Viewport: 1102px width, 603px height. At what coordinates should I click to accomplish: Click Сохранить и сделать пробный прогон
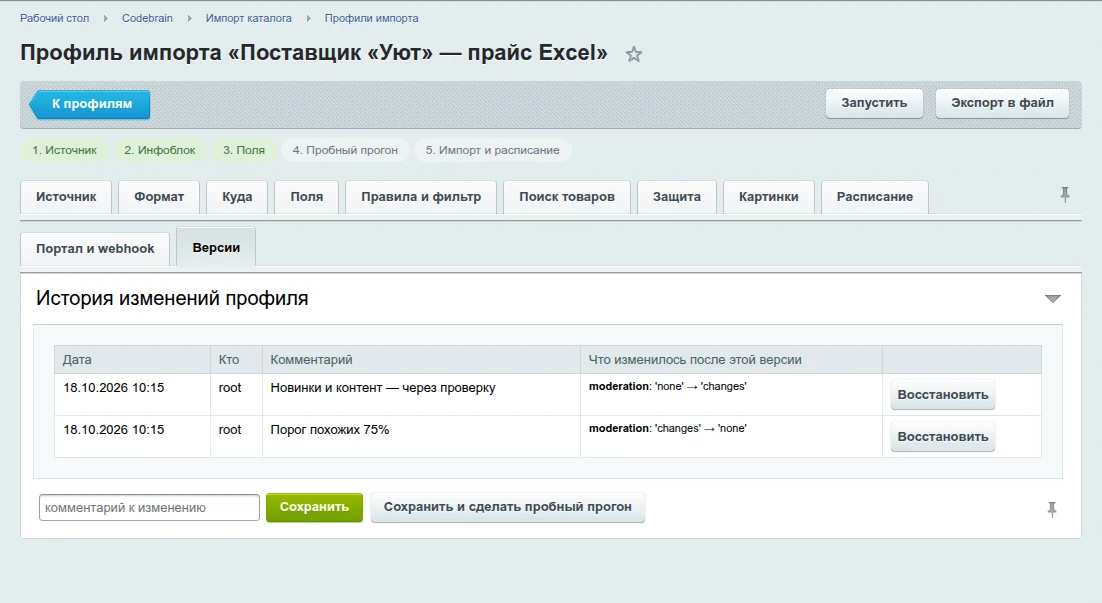(507, 507)
